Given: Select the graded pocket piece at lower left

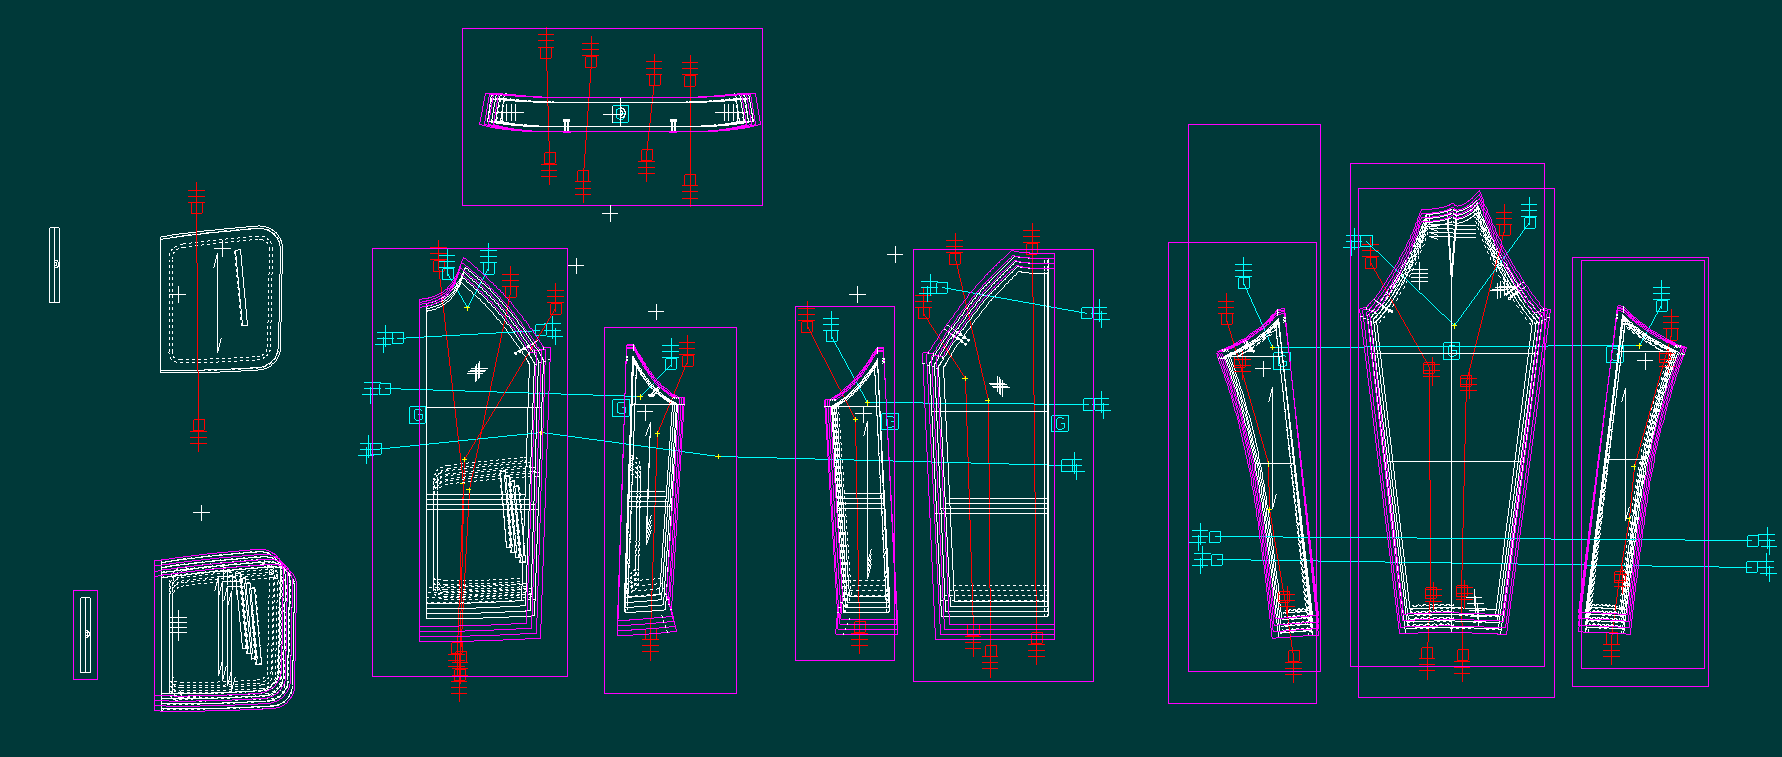Looking at the screenshot, I should (x=225, y=630).
